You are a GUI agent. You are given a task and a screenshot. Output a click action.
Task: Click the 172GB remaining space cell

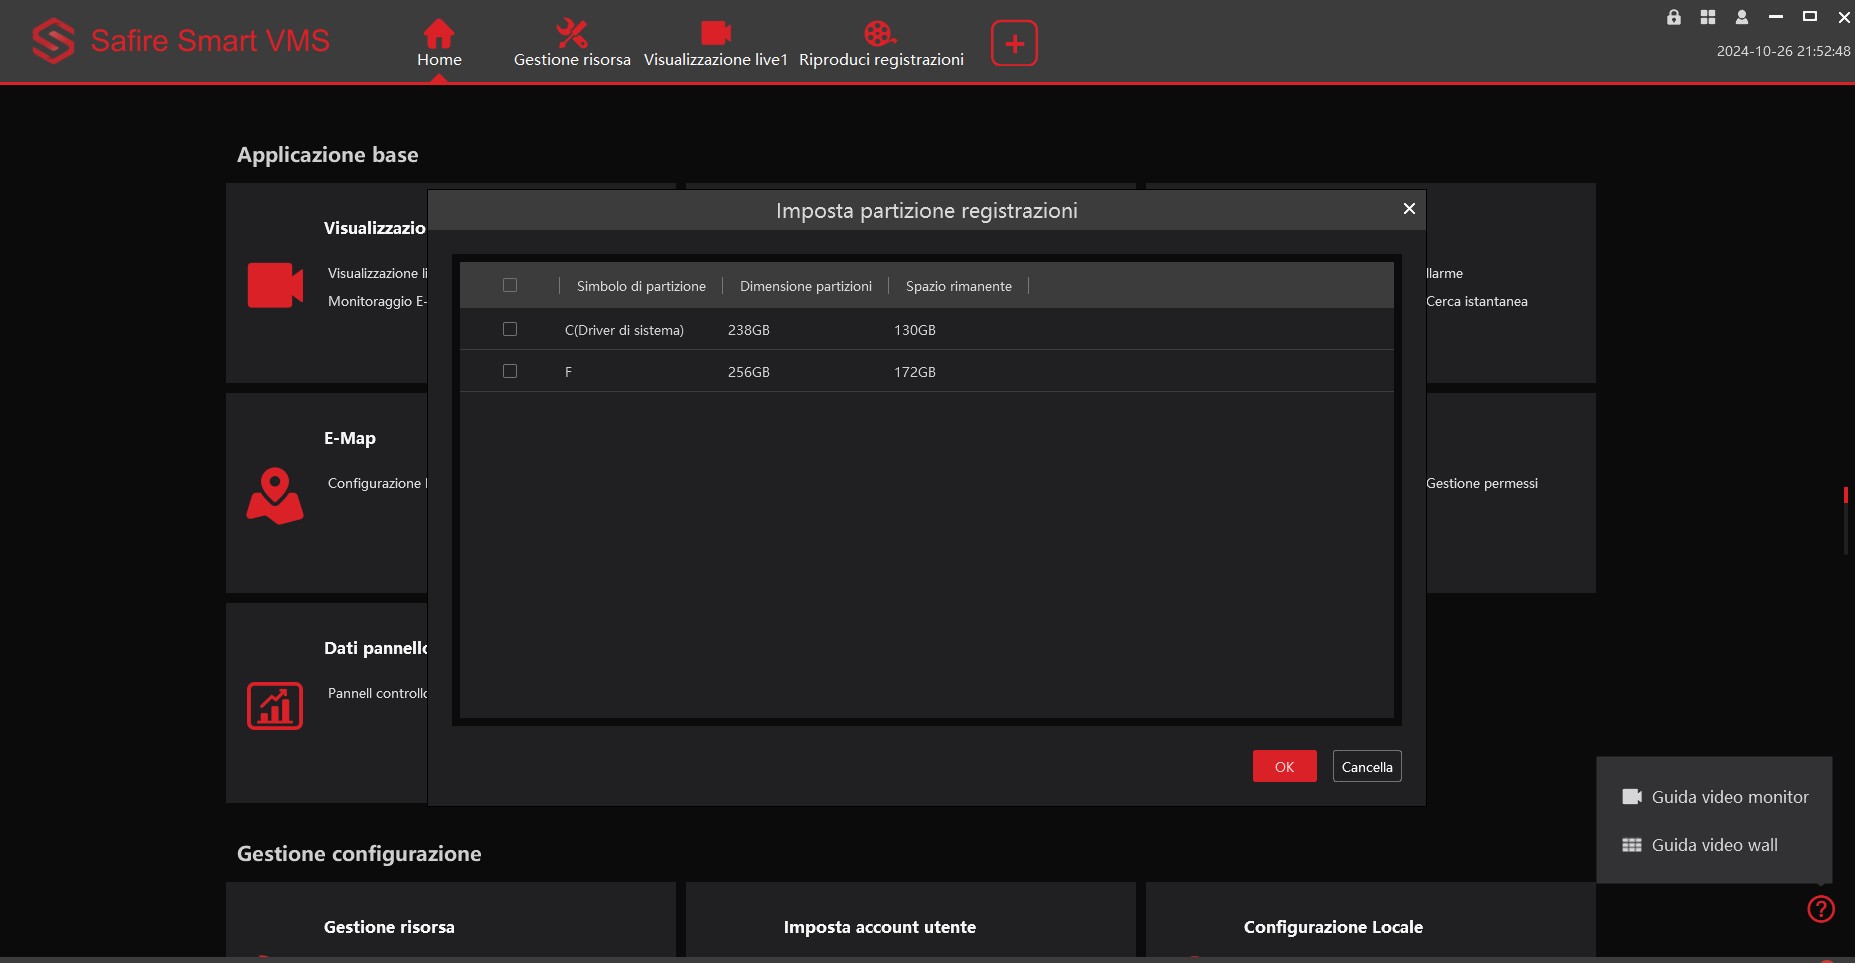point(915,372)
